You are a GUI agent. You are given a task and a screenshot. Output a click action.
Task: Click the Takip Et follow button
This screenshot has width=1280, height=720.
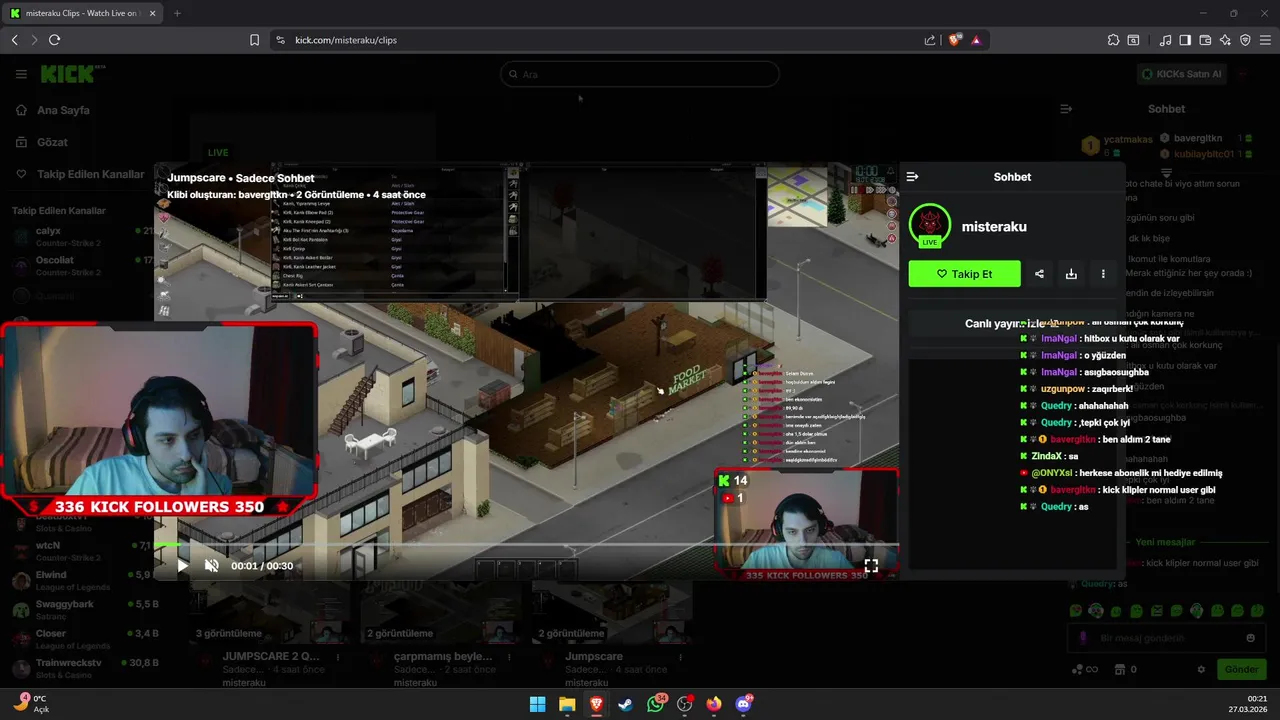964,274
